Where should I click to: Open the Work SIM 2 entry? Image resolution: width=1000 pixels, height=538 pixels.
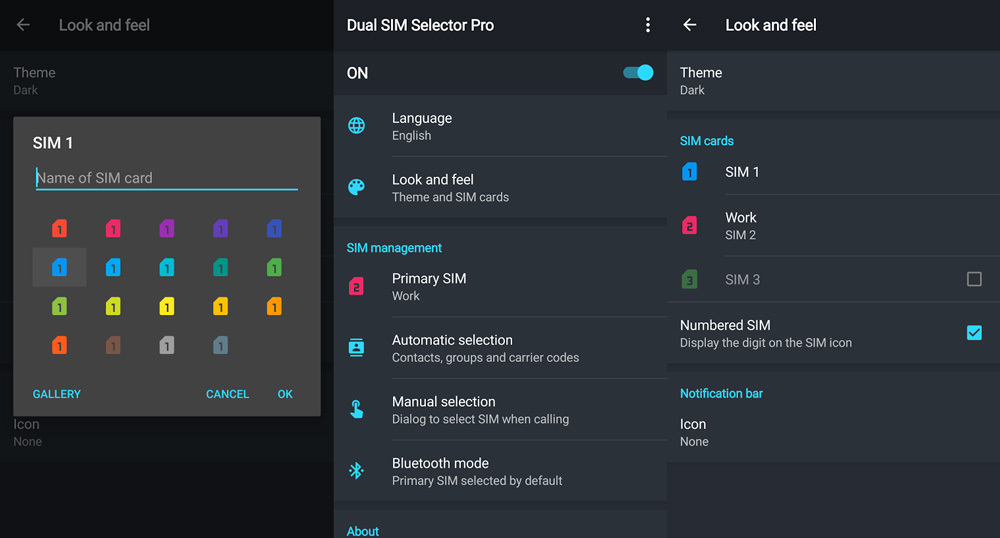pyautogui.click(x=833, y=226)
